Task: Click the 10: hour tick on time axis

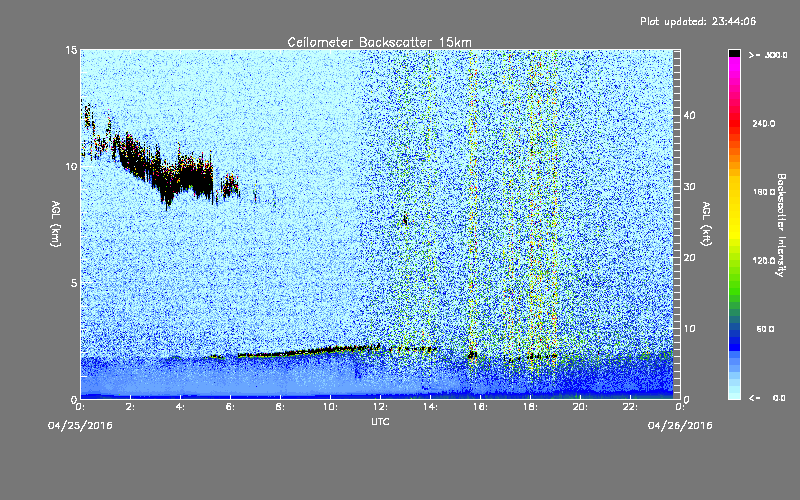Action: (x=331, y=407)
